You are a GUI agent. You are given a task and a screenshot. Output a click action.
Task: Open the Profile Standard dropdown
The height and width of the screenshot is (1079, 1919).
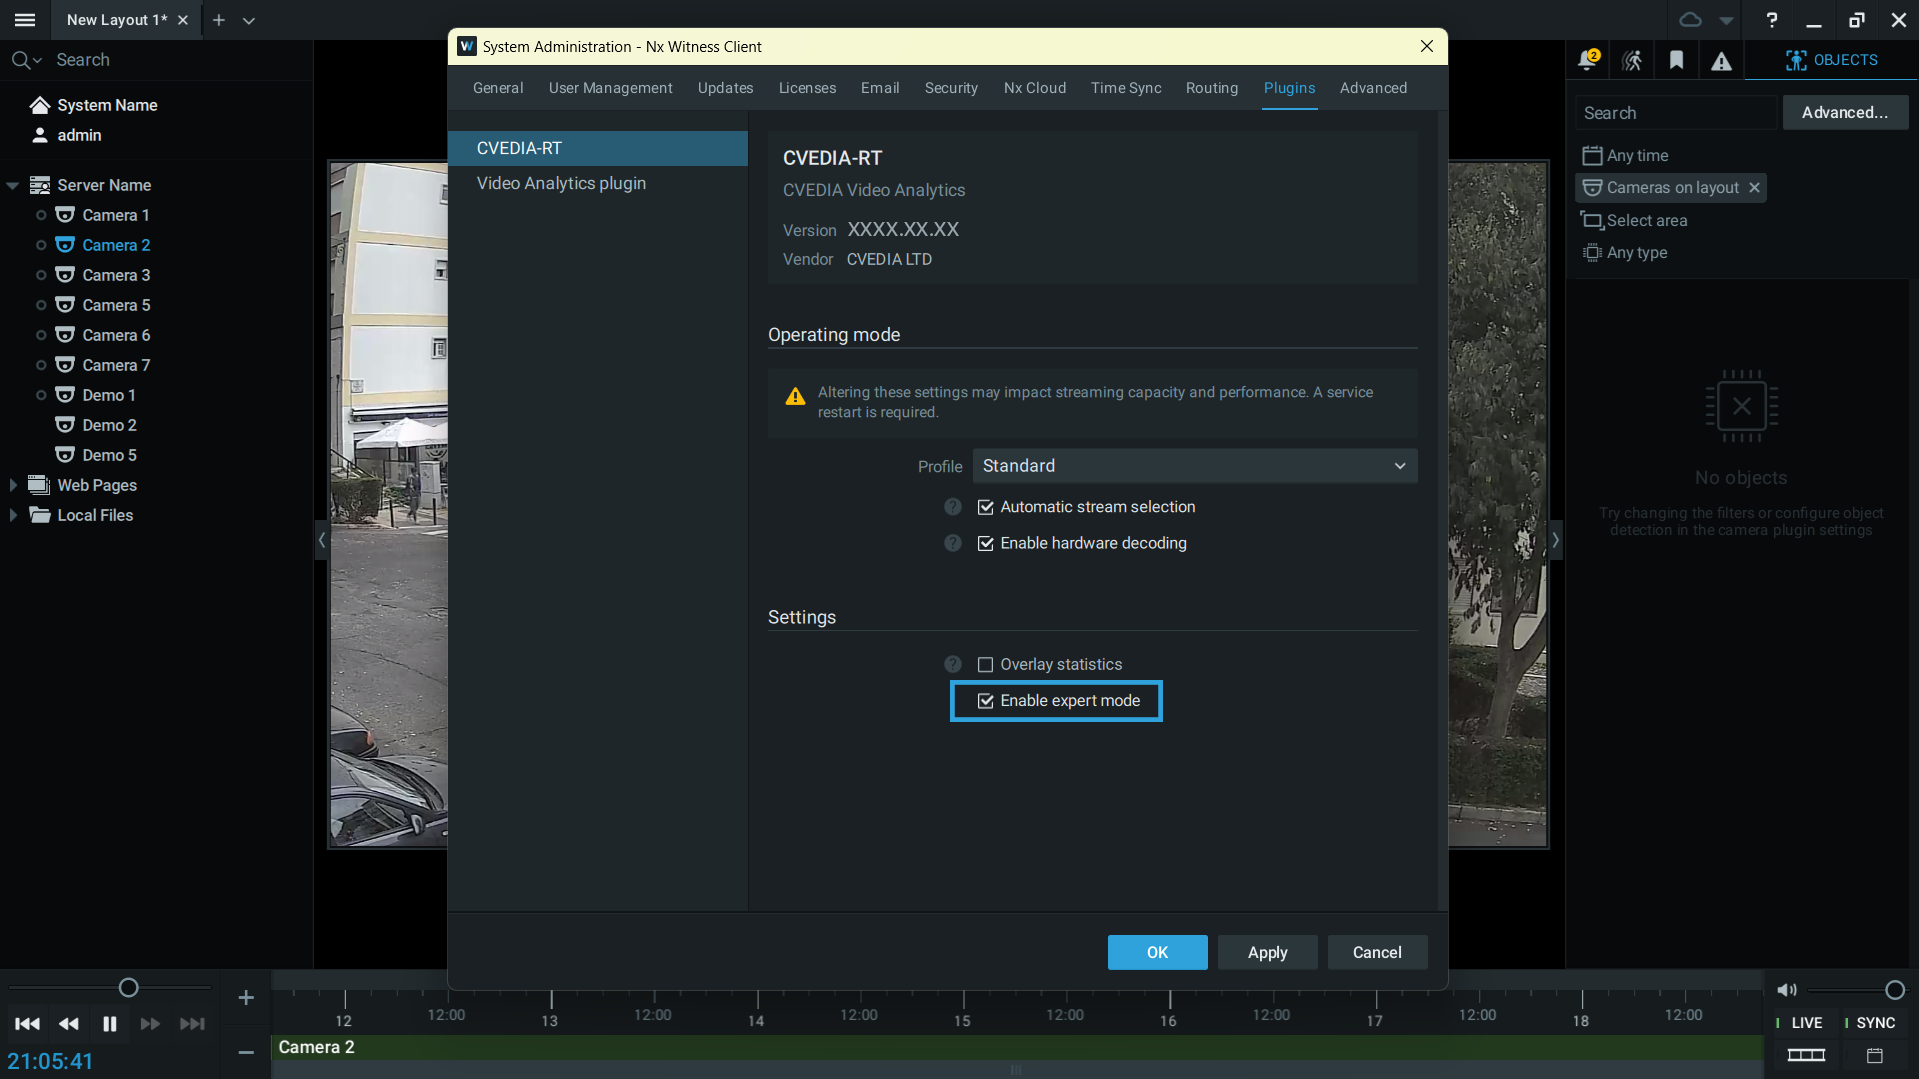click(1195, 466)
